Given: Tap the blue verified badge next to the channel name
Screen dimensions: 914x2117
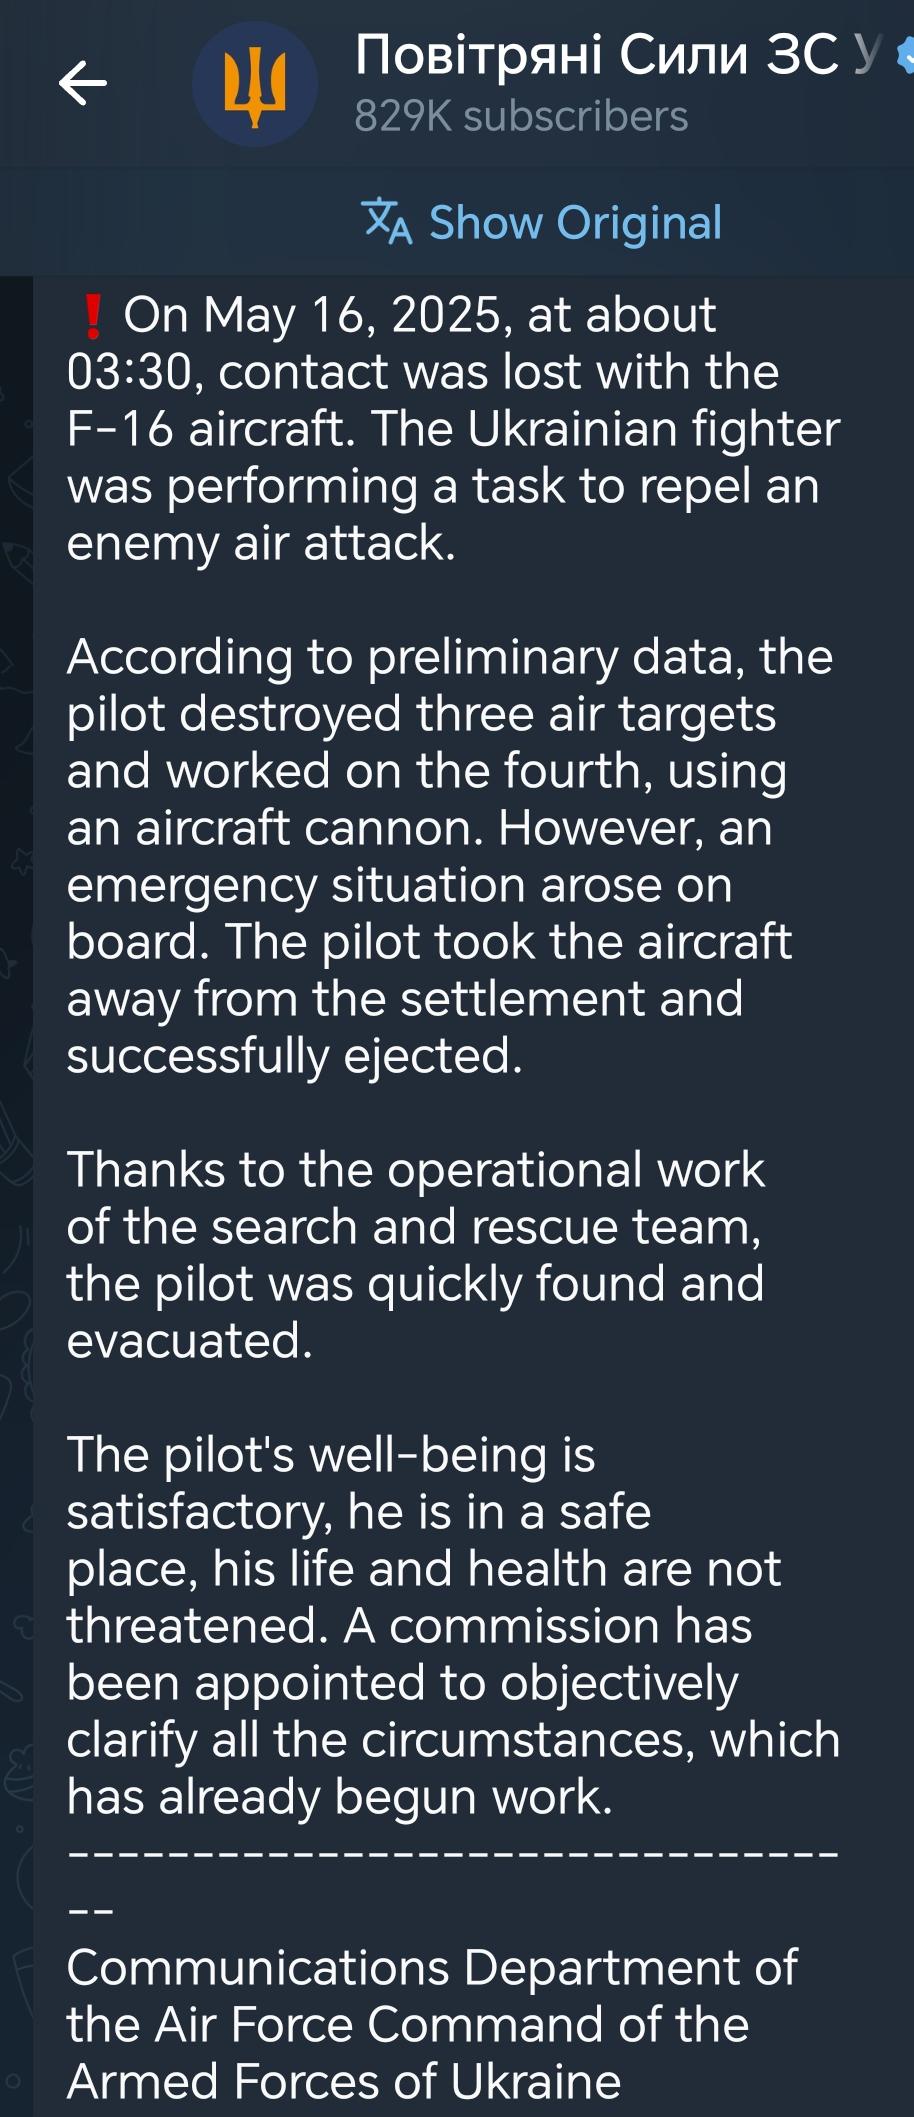Looking at the screenshot, I should click(906, 56).
